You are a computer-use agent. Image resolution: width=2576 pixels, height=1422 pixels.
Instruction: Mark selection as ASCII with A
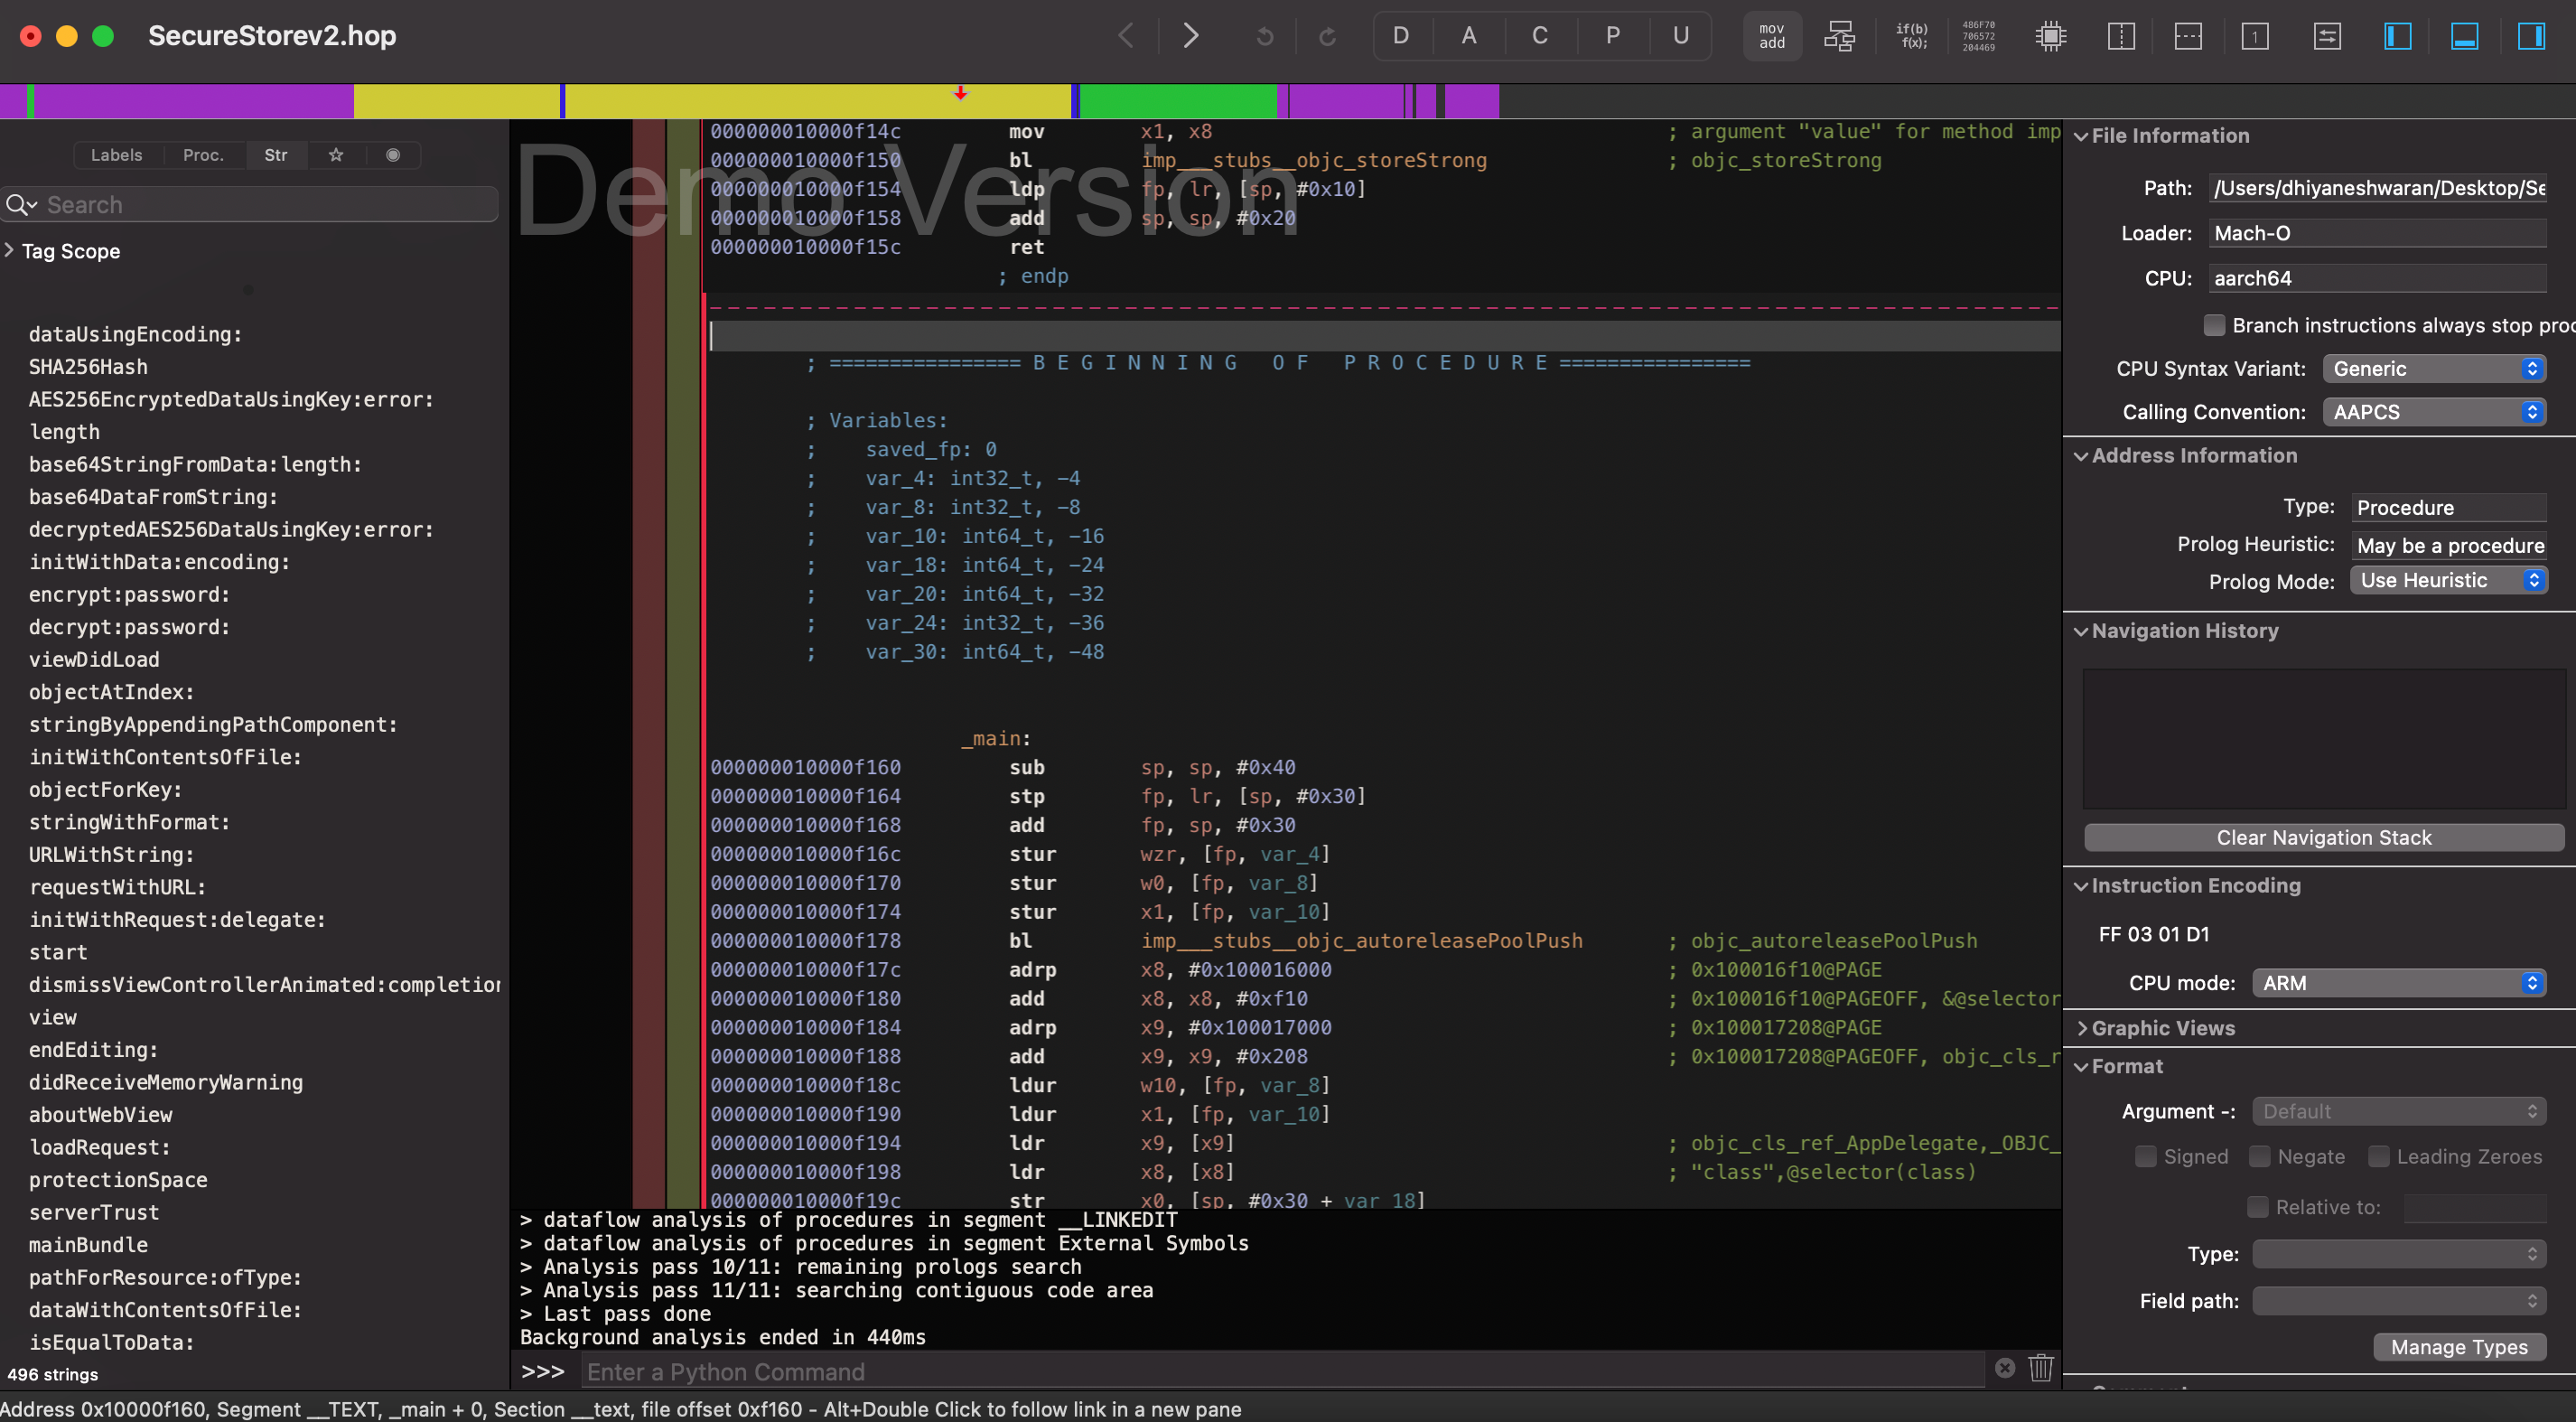pyautogui.click(x=1469, y=36)
